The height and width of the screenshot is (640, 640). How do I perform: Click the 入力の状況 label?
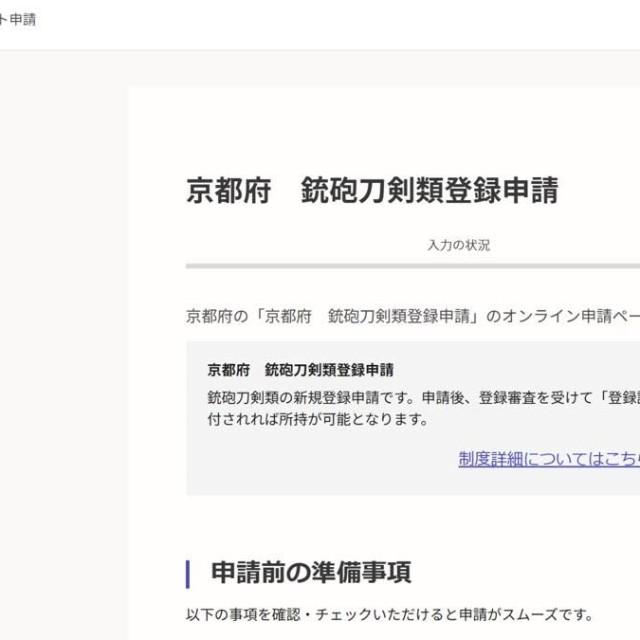coord(459,245)
